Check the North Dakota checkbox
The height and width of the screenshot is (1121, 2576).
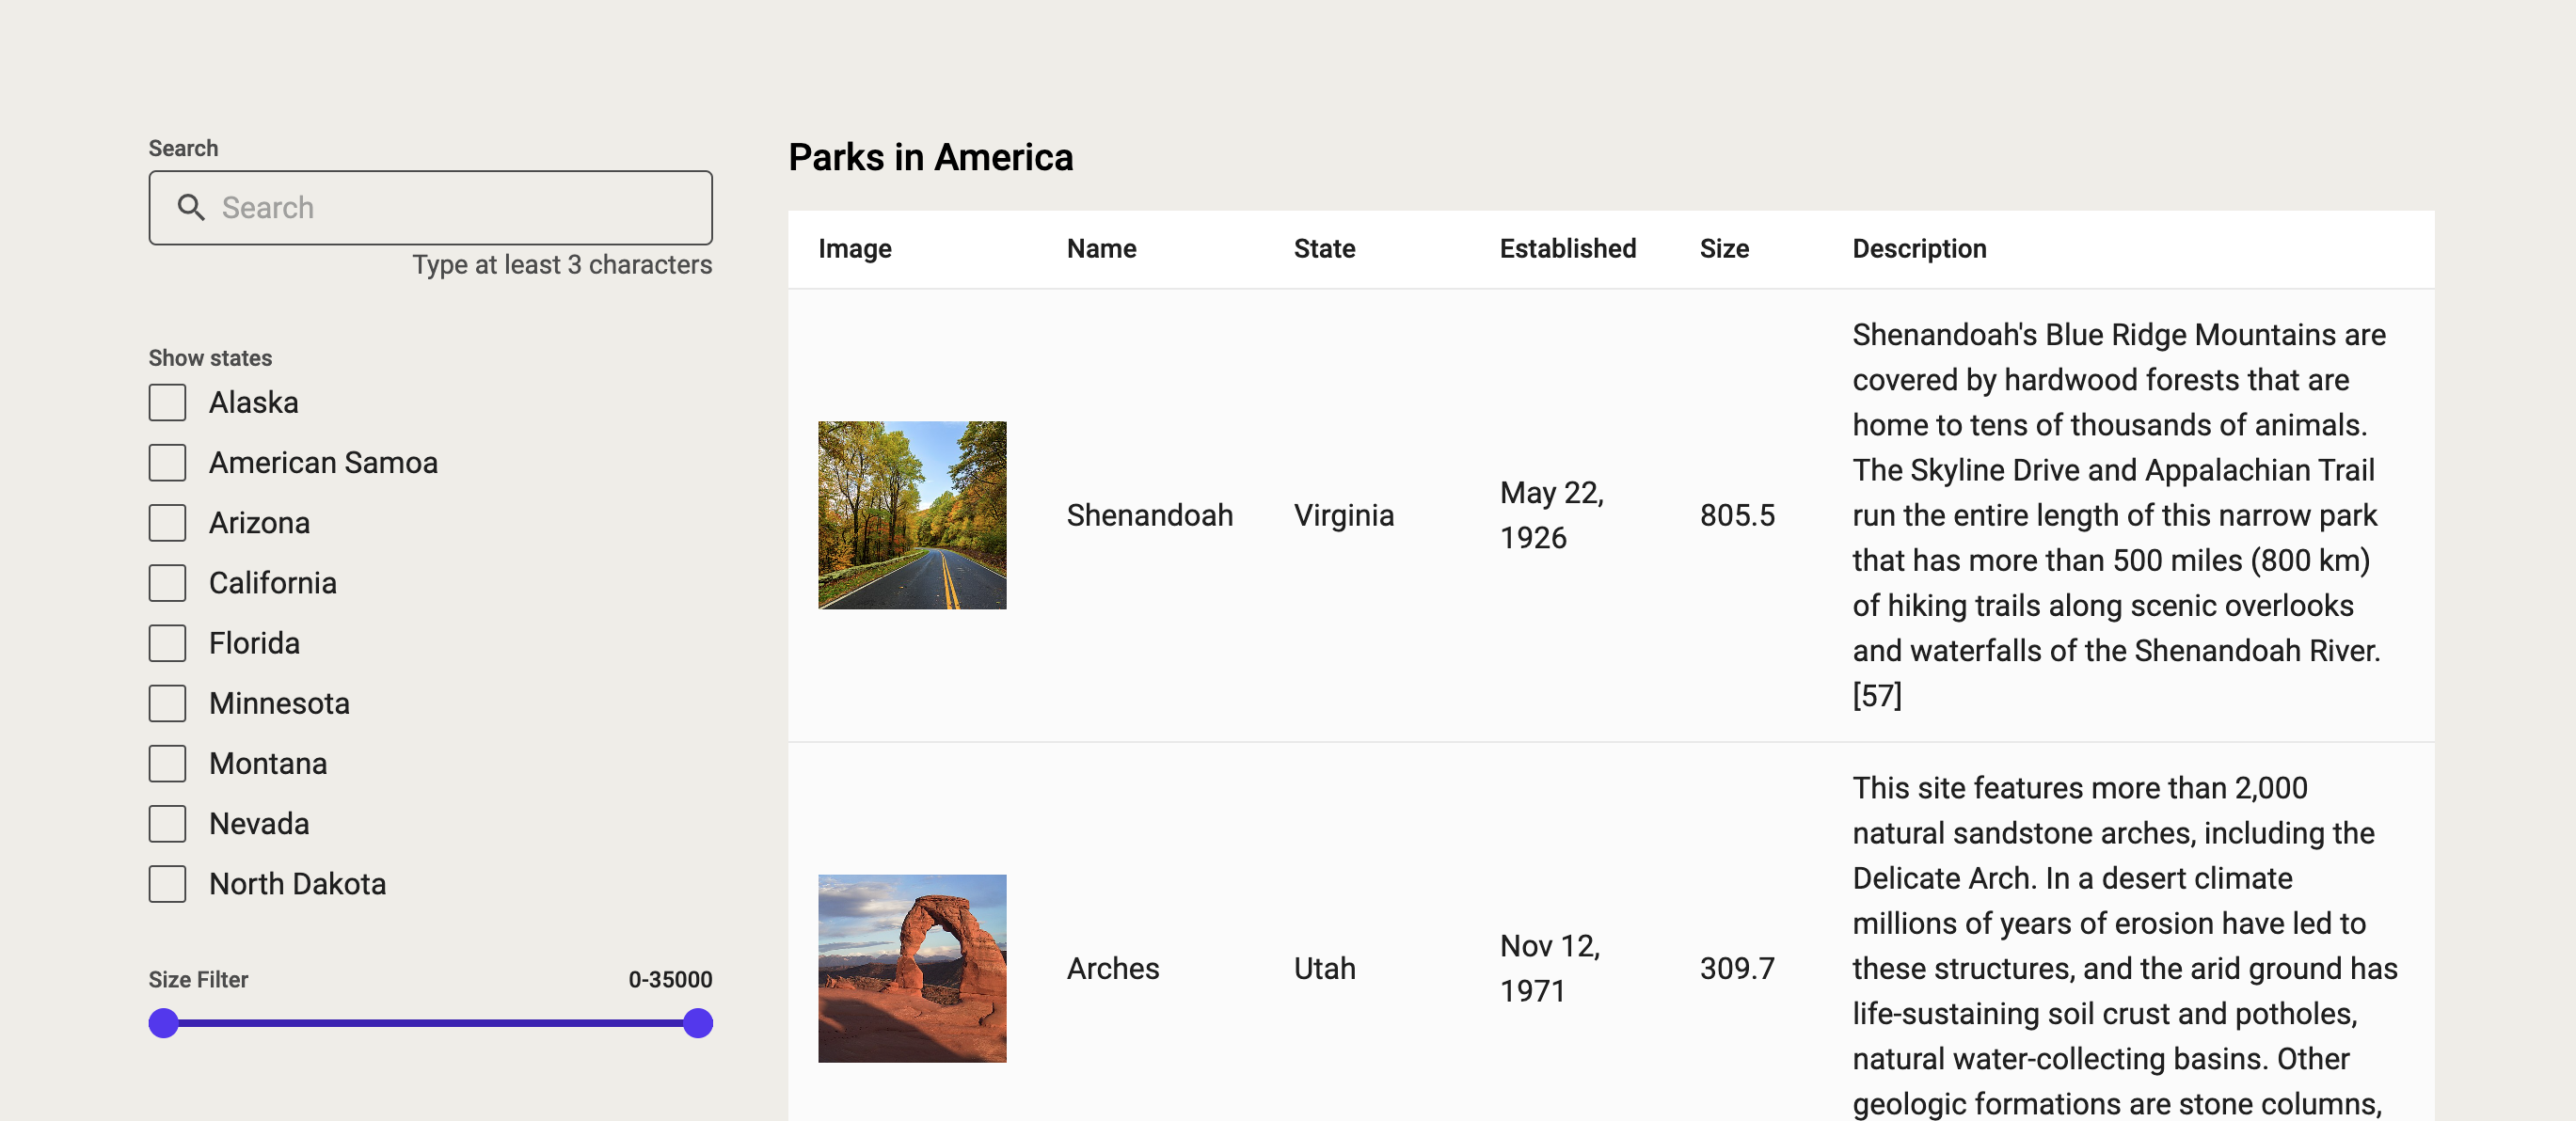coord(167,883)
